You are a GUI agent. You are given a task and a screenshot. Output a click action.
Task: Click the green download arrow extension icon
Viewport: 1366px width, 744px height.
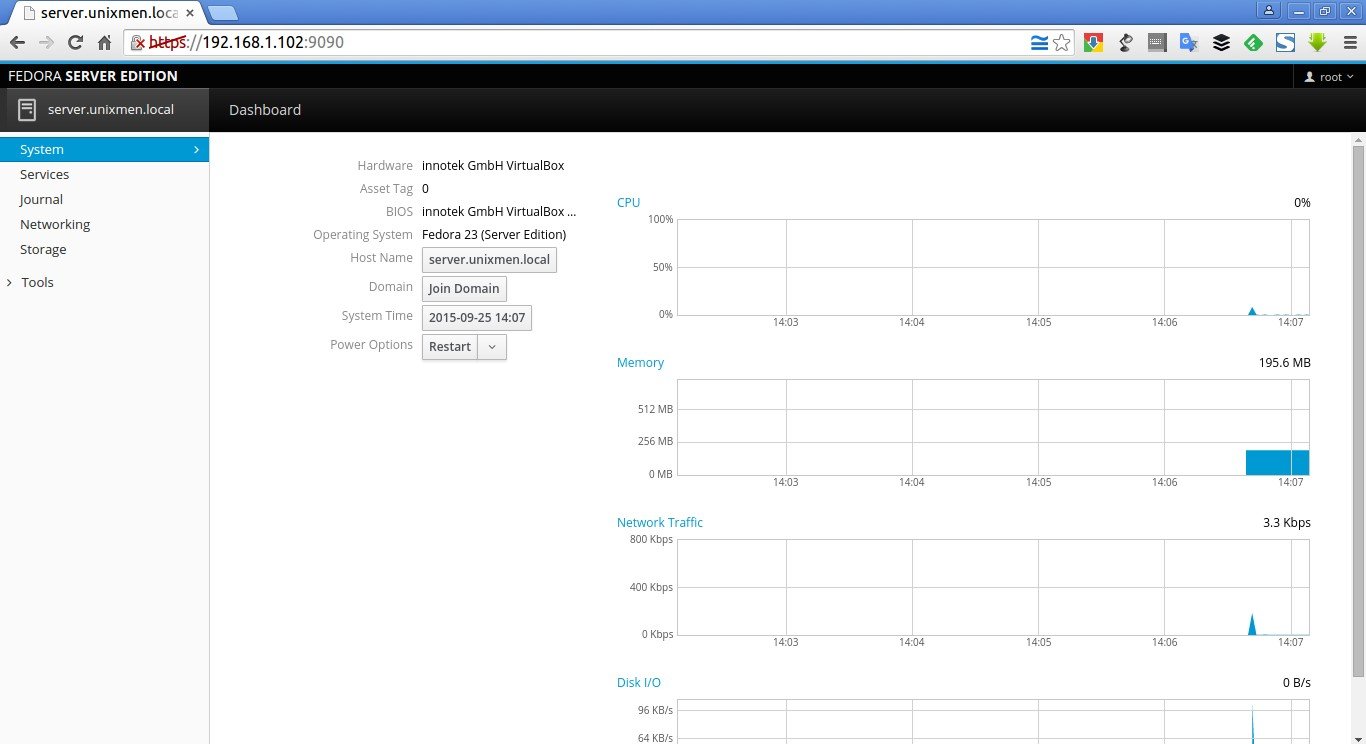tap(1317, 43)
